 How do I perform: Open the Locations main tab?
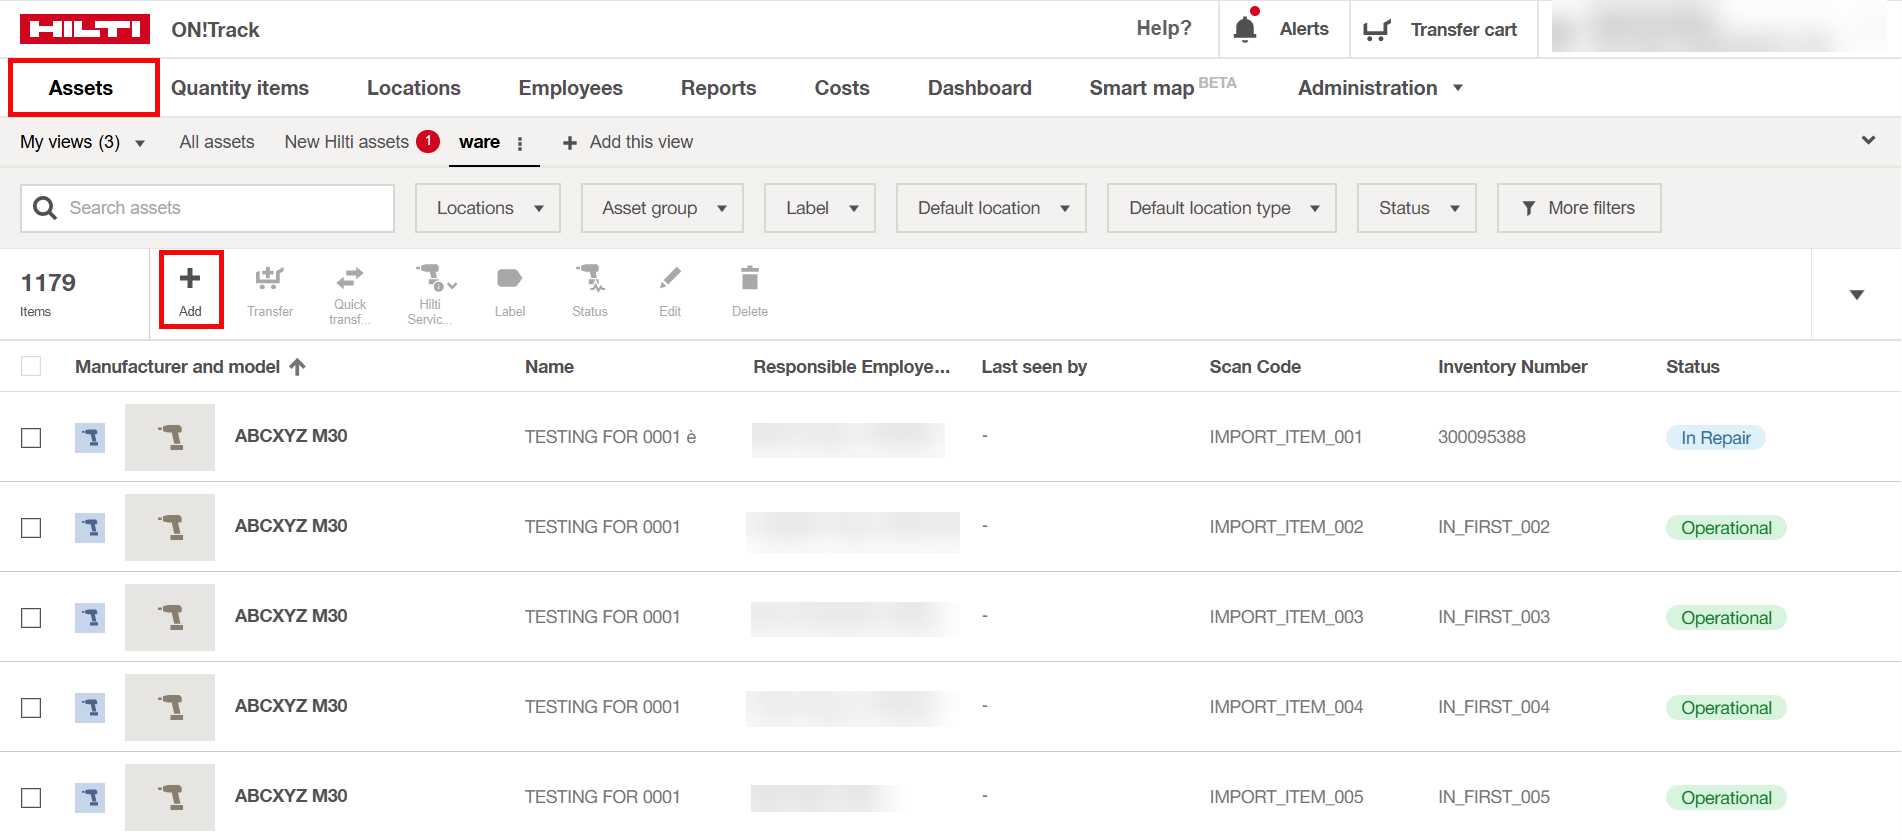[414, 88]
